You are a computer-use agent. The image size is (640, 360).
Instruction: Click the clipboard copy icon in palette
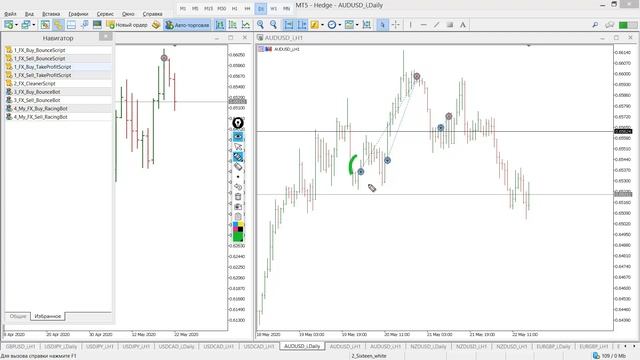(x=238, y=217)
